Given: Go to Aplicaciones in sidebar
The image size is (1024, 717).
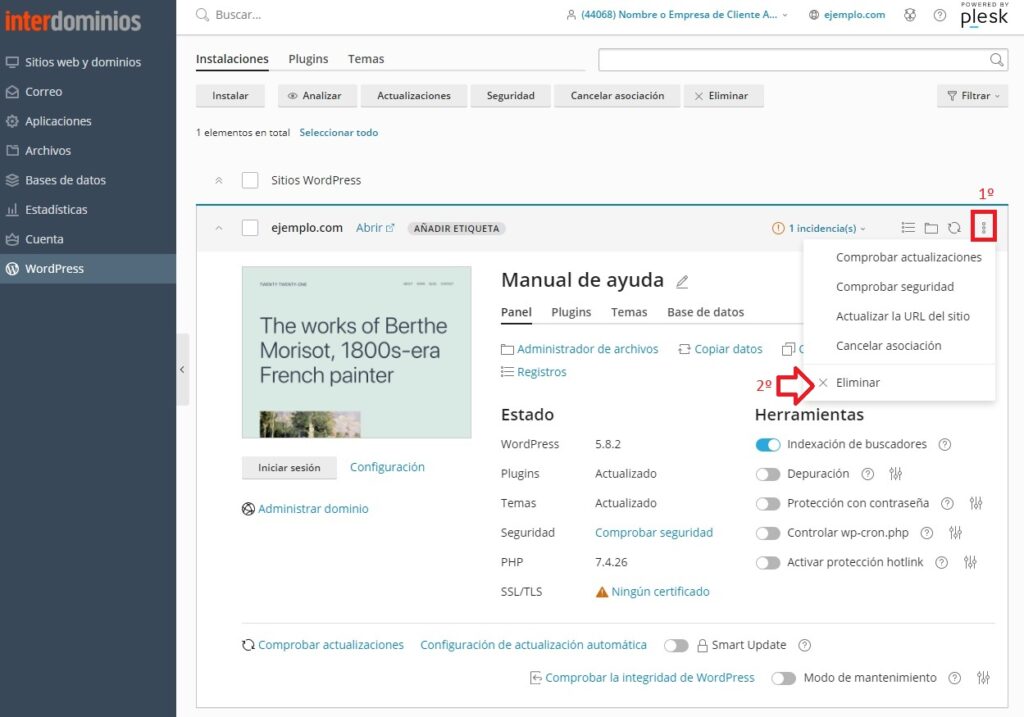Looking at the screenshot, I should [58, 121].
